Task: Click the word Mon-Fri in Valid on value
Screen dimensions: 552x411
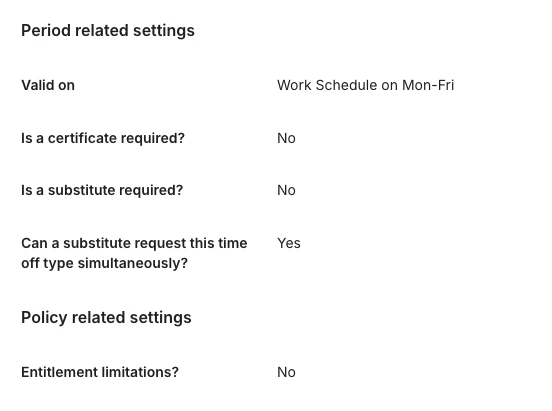Action: [x=428, y=85]
